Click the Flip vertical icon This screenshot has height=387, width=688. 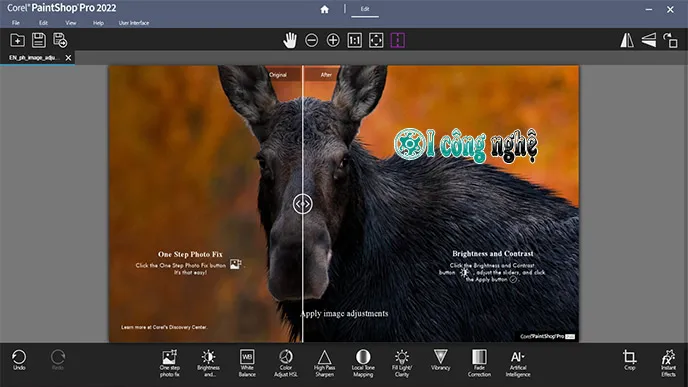point(649,40)
